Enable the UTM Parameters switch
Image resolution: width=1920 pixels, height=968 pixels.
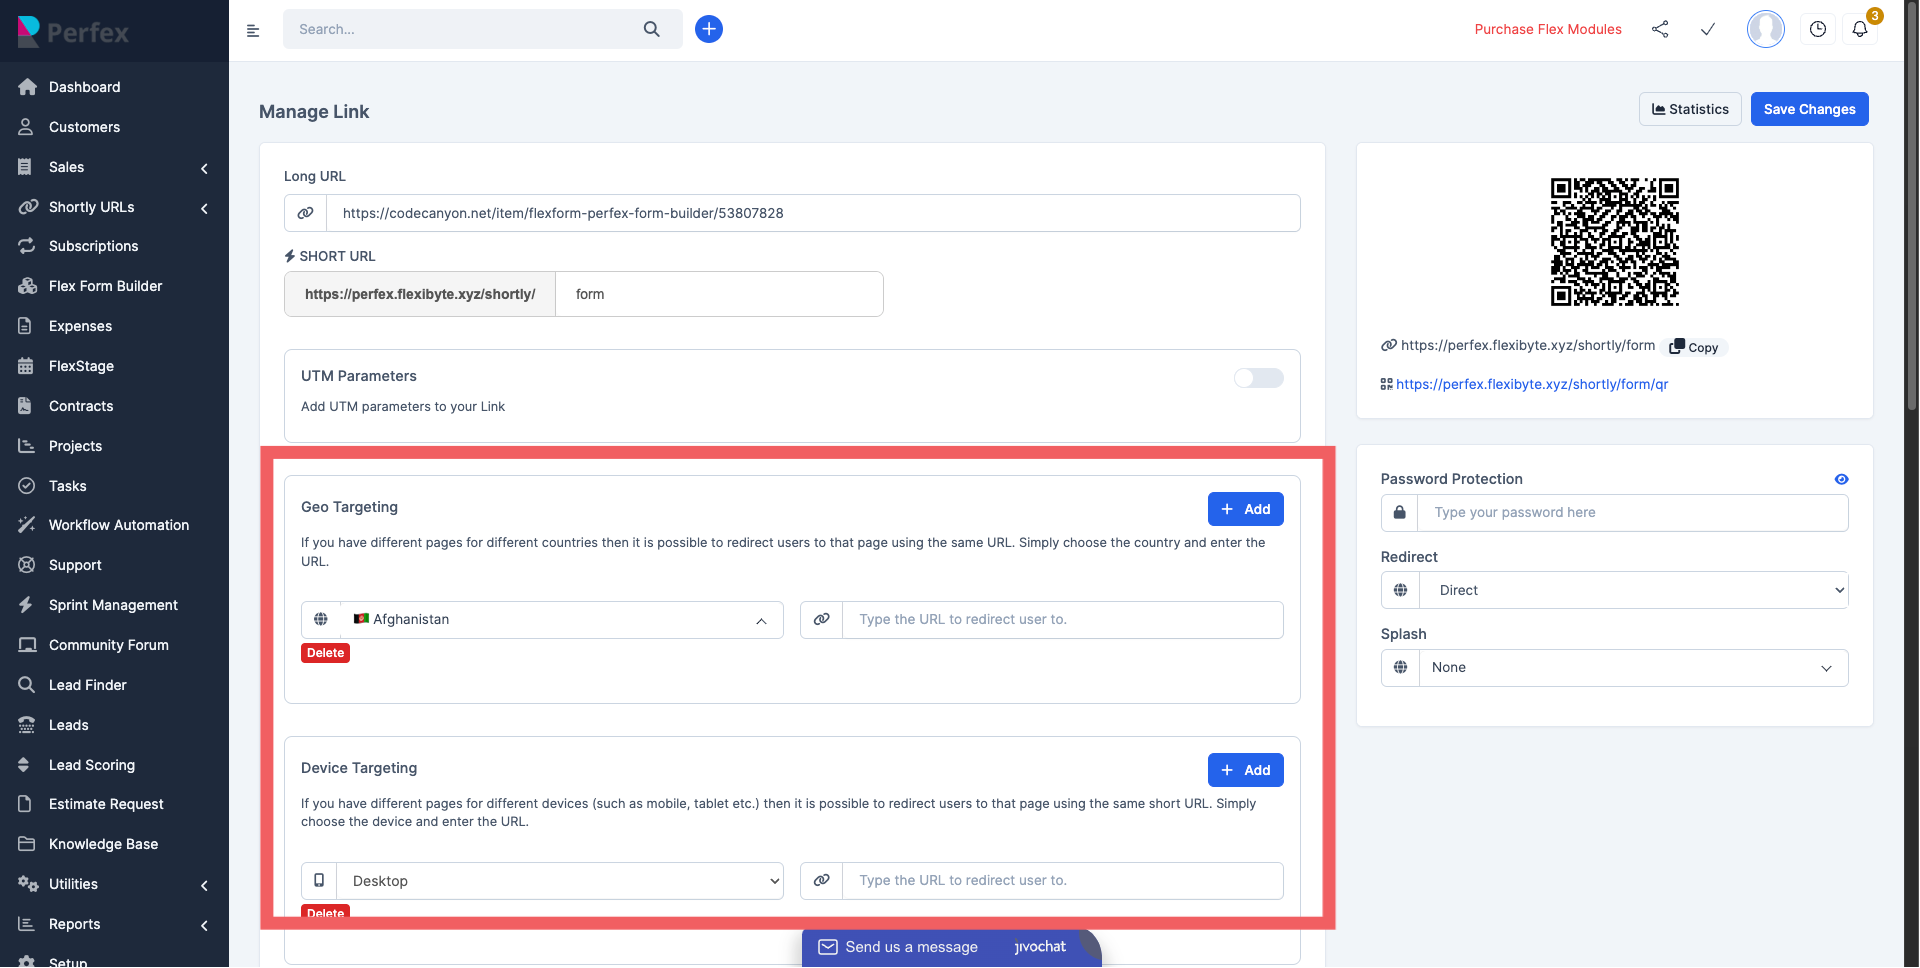click(1259, 378)
